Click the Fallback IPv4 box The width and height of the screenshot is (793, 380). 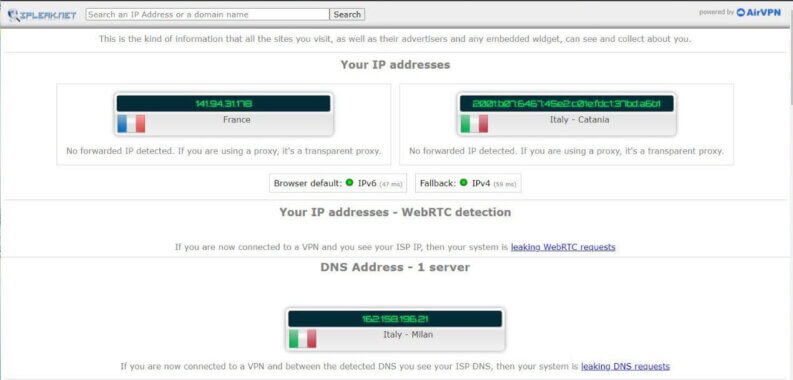(x=468, y=183)
